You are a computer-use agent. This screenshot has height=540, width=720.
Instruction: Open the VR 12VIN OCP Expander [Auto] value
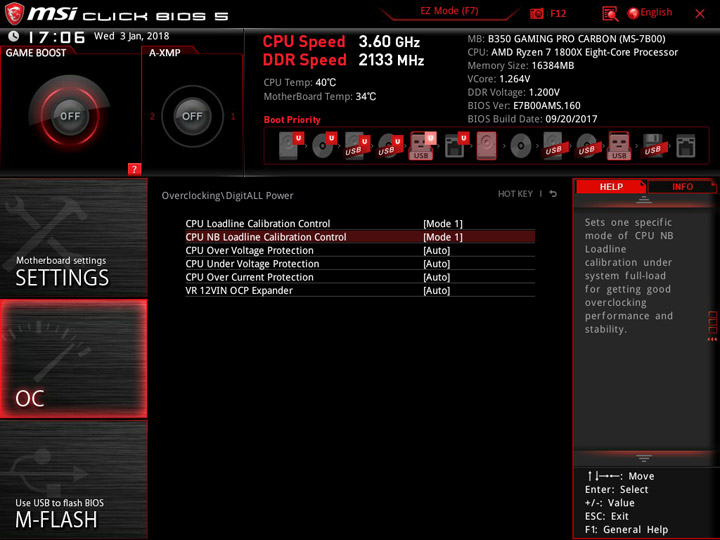[x=437, y=290]
